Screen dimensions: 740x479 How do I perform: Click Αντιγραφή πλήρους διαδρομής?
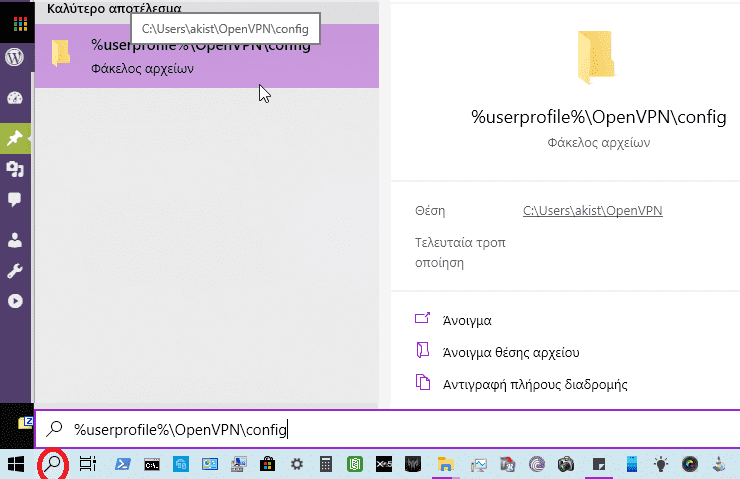tap(535, 385)
